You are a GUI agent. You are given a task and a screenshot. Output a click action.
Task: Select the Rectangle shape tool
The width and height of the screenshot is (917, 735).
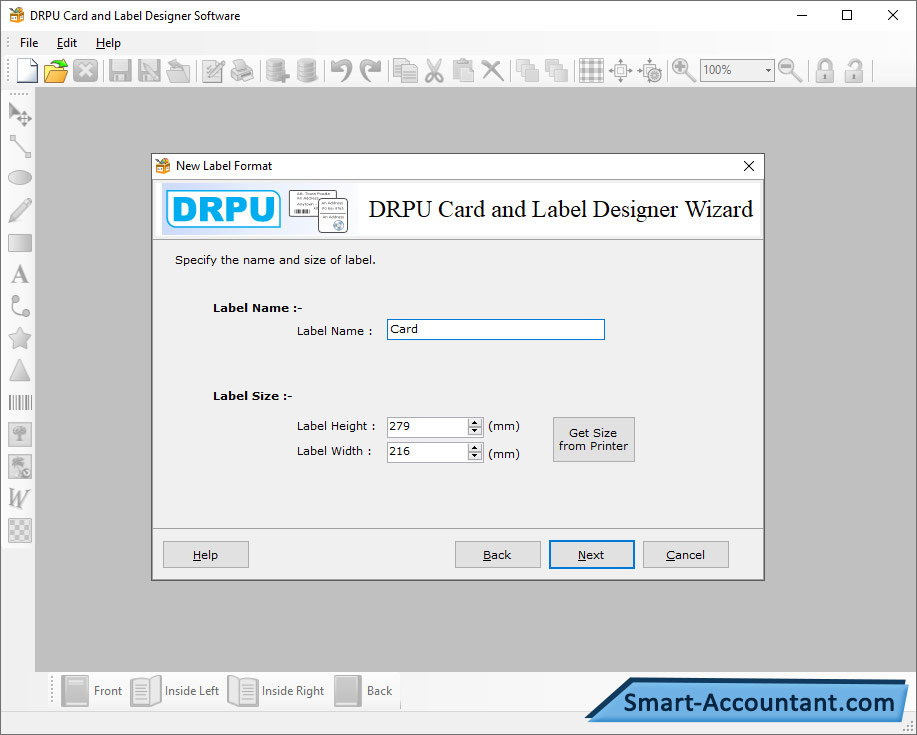tap(20, 243)
